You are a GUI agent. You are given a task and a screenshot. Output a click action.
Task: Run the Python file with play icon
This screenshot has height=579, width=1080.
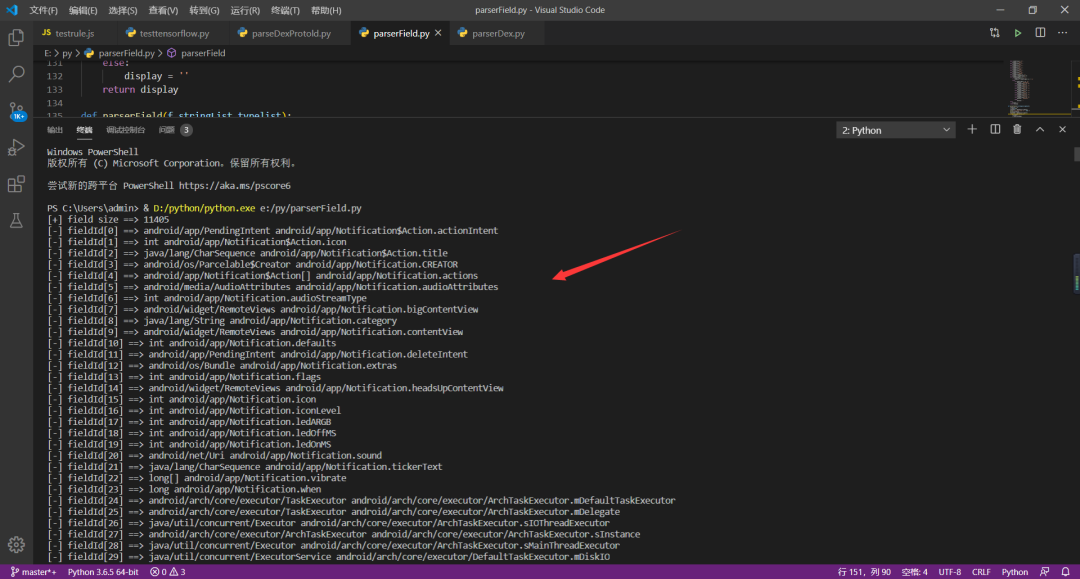[x=1017, y=33]
